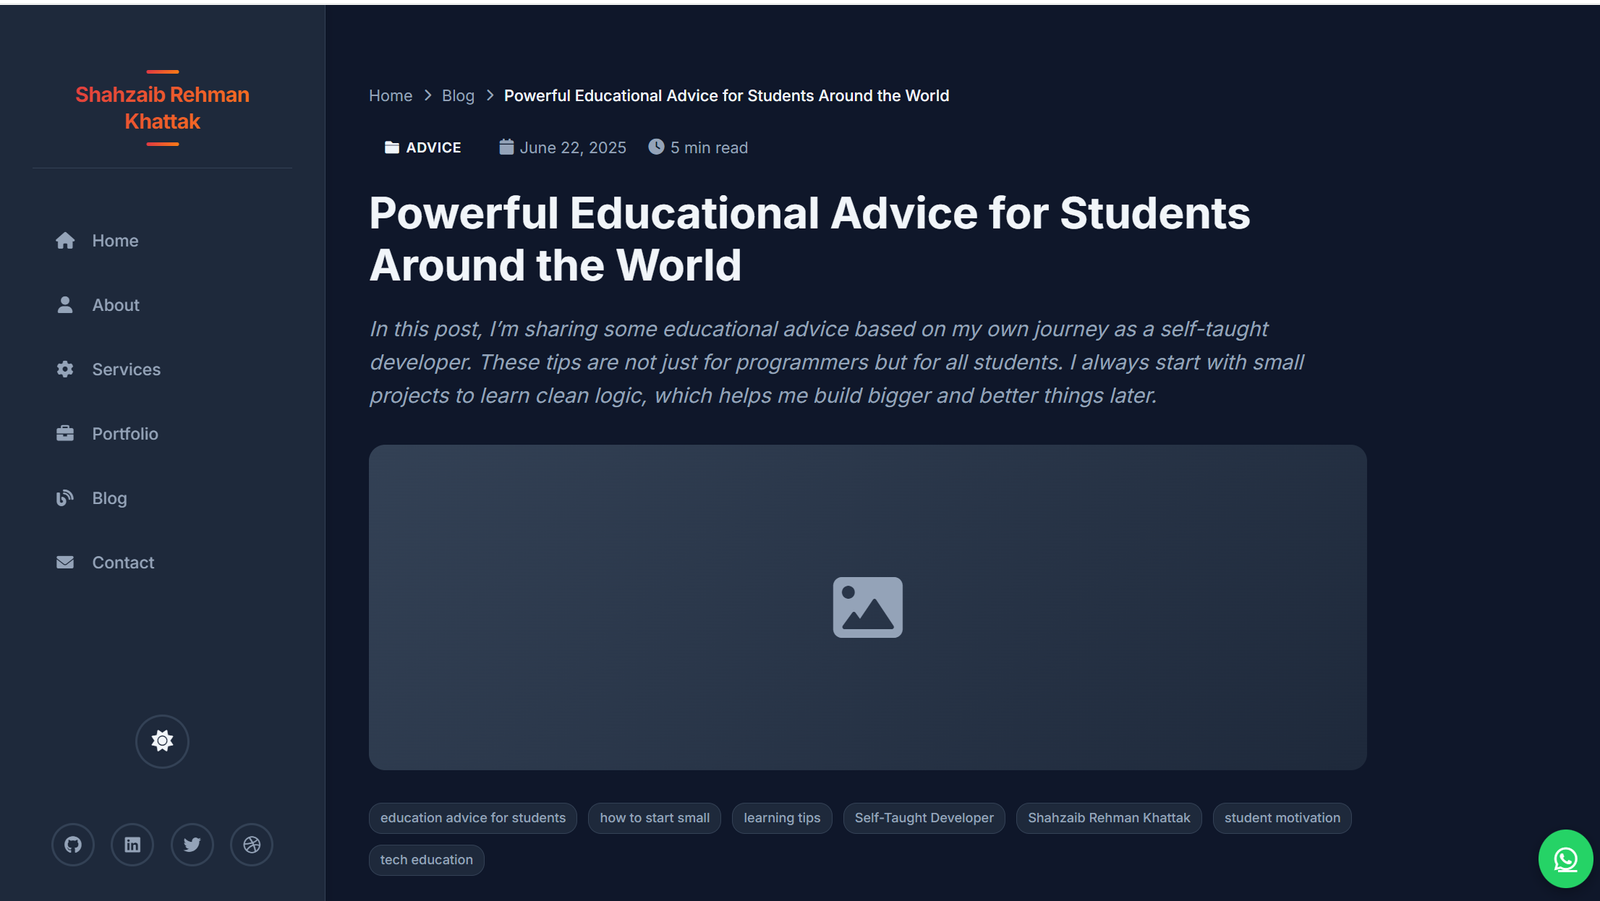The width and height of the screenshot is (1600, 901).
Task: Select the gear icon beside Services
Action: 64,369
